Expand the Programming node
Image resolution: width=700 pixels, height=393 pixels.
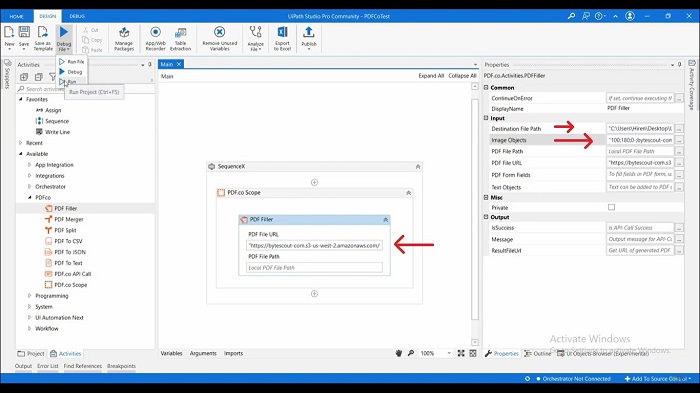30,296
